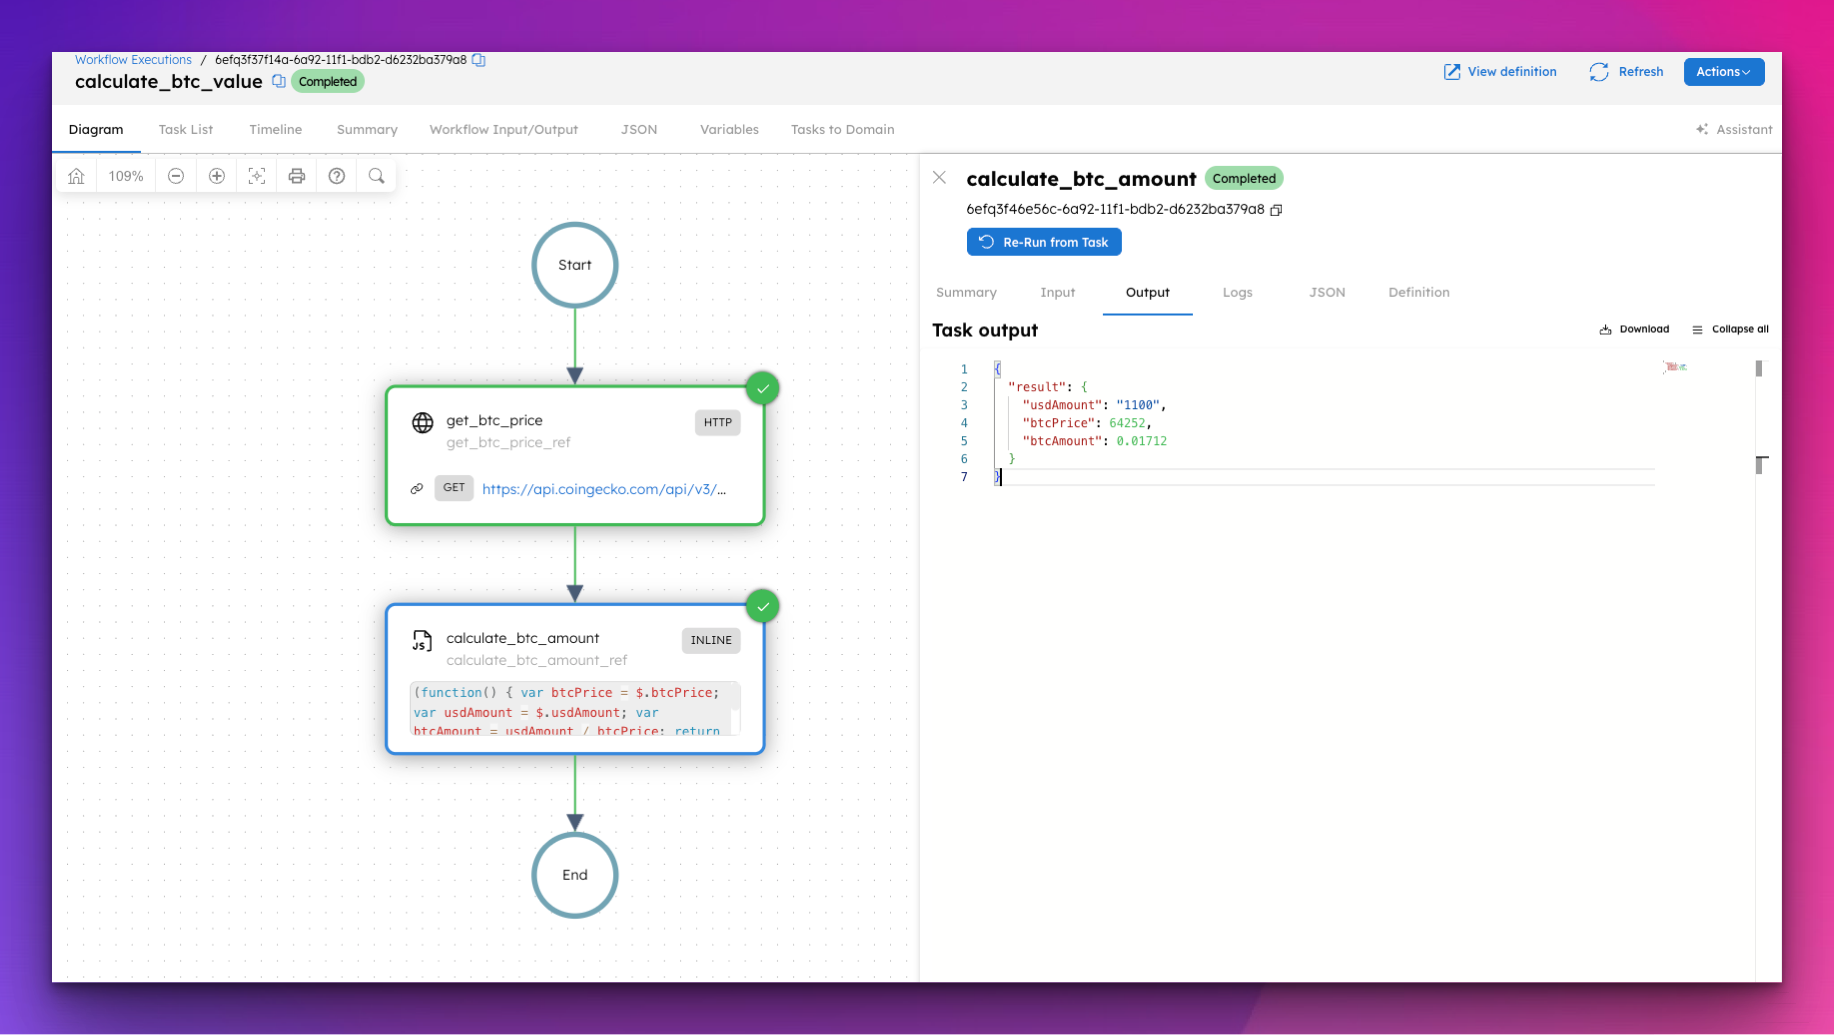This screenshot has width=1835, height=1035.
Task: Open the coingecko API URL link
Action: click(604, 489)
